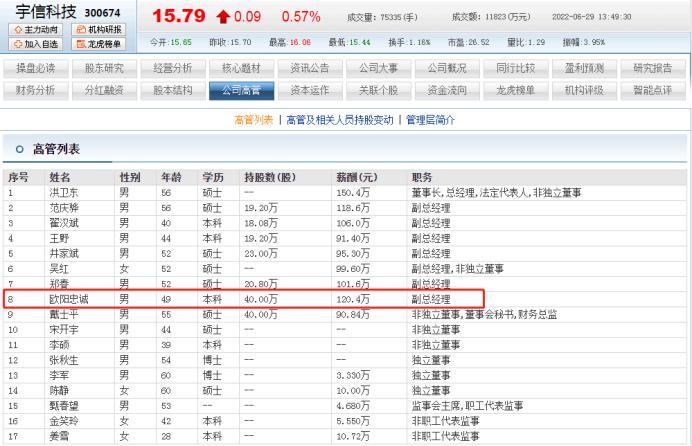Click the 职务 column header
This screenshot has width=692, height=446.
422,177
